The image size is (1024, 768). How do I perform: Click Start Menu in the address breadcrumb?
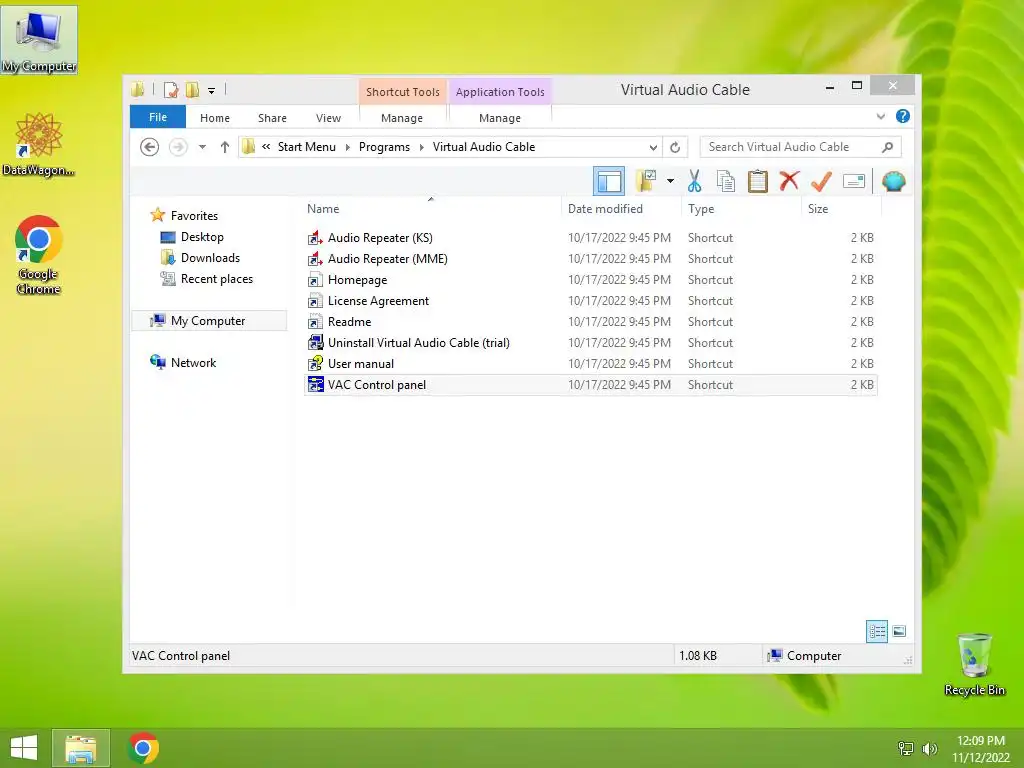[306, 147]
